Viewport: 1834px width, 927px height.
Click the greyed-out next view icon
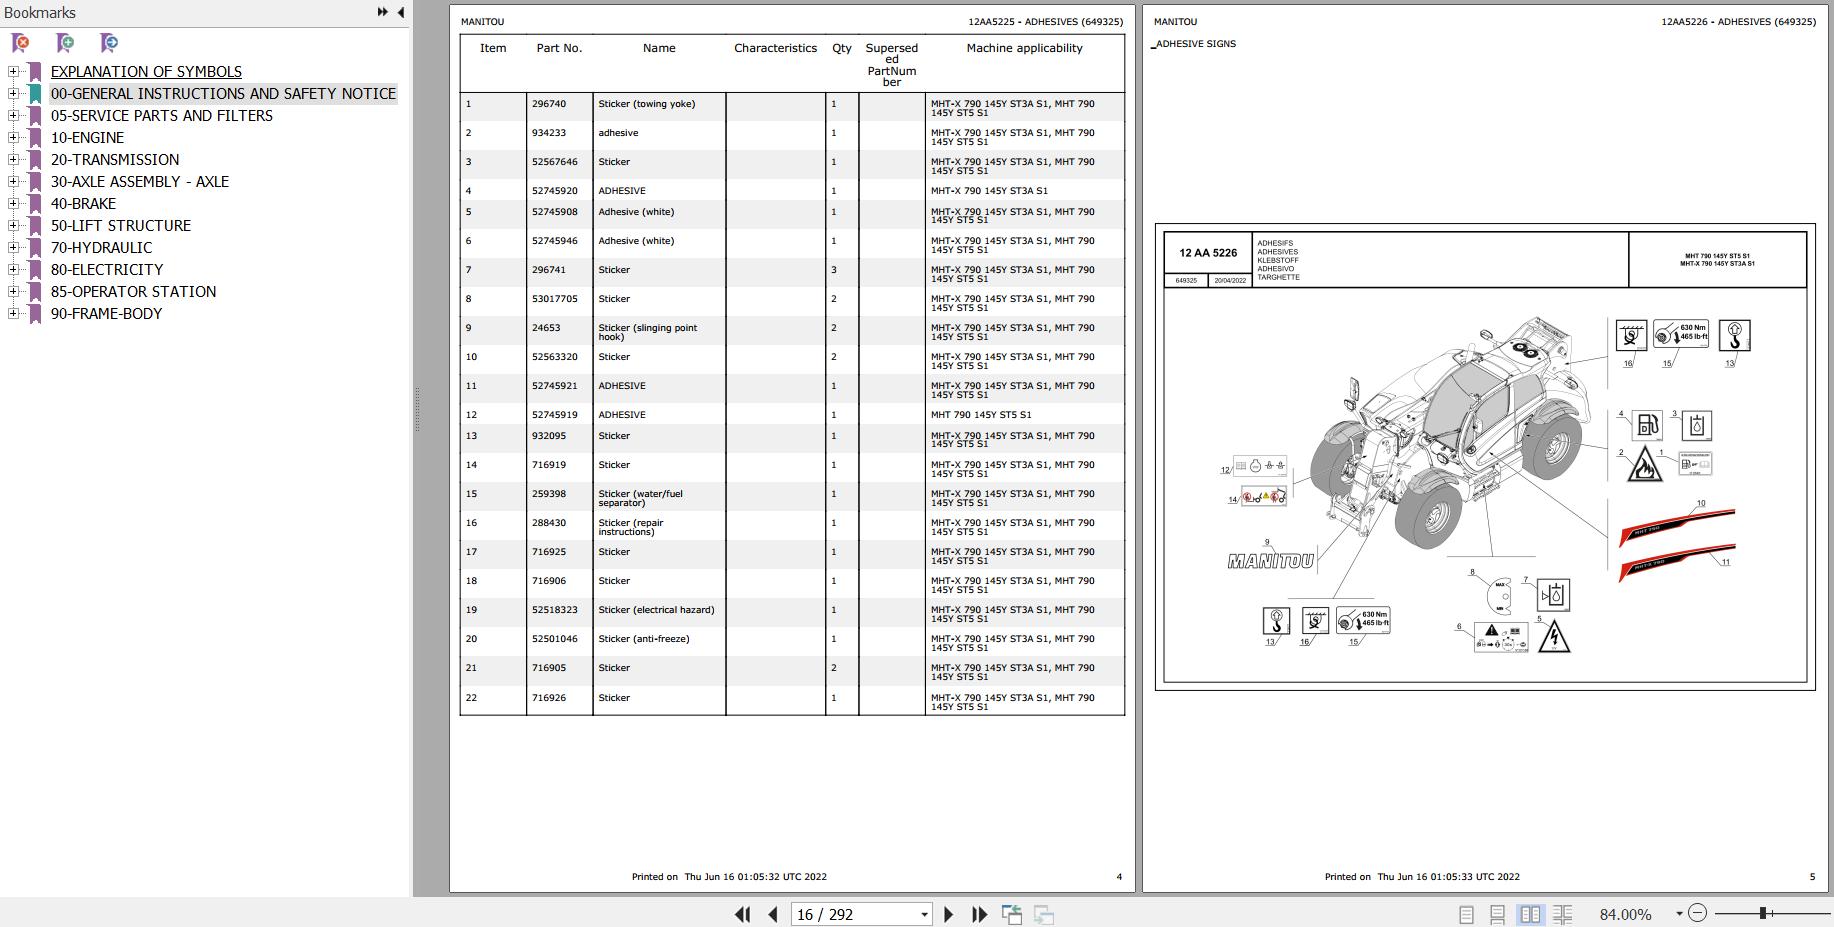coord(1043,914)
